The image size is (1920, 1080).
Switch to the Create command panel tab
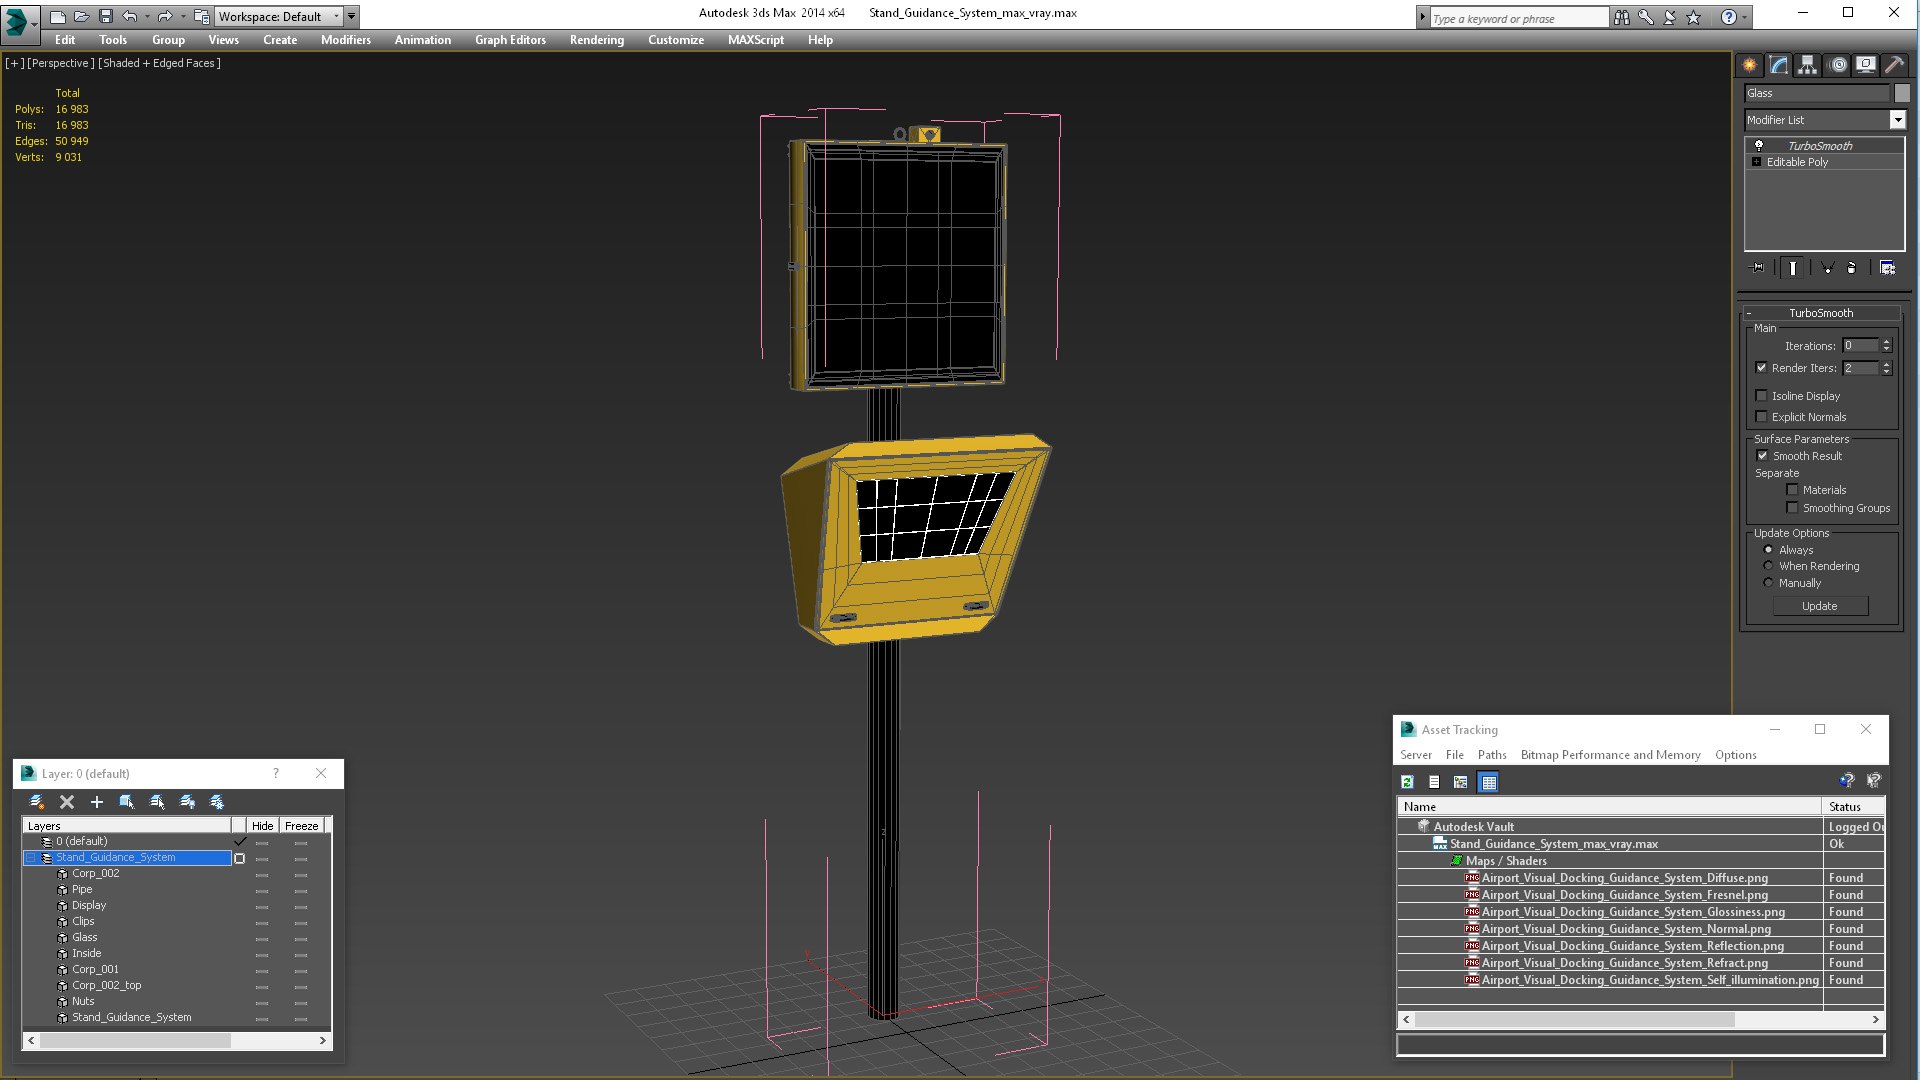1750,65
